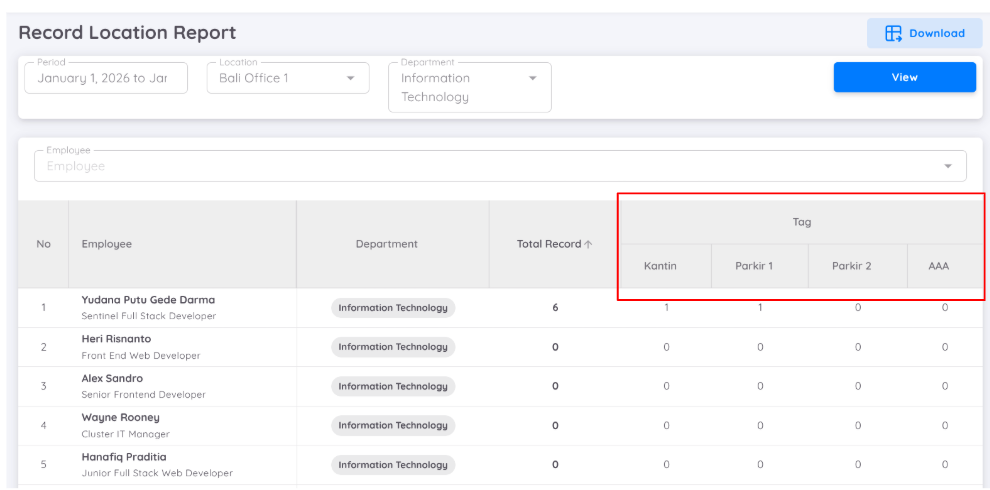Image resolution: width=990 pixels, height=490 pixels.
Task: Open the Department dropdown showing Information Technology
Action: point(470,87)
